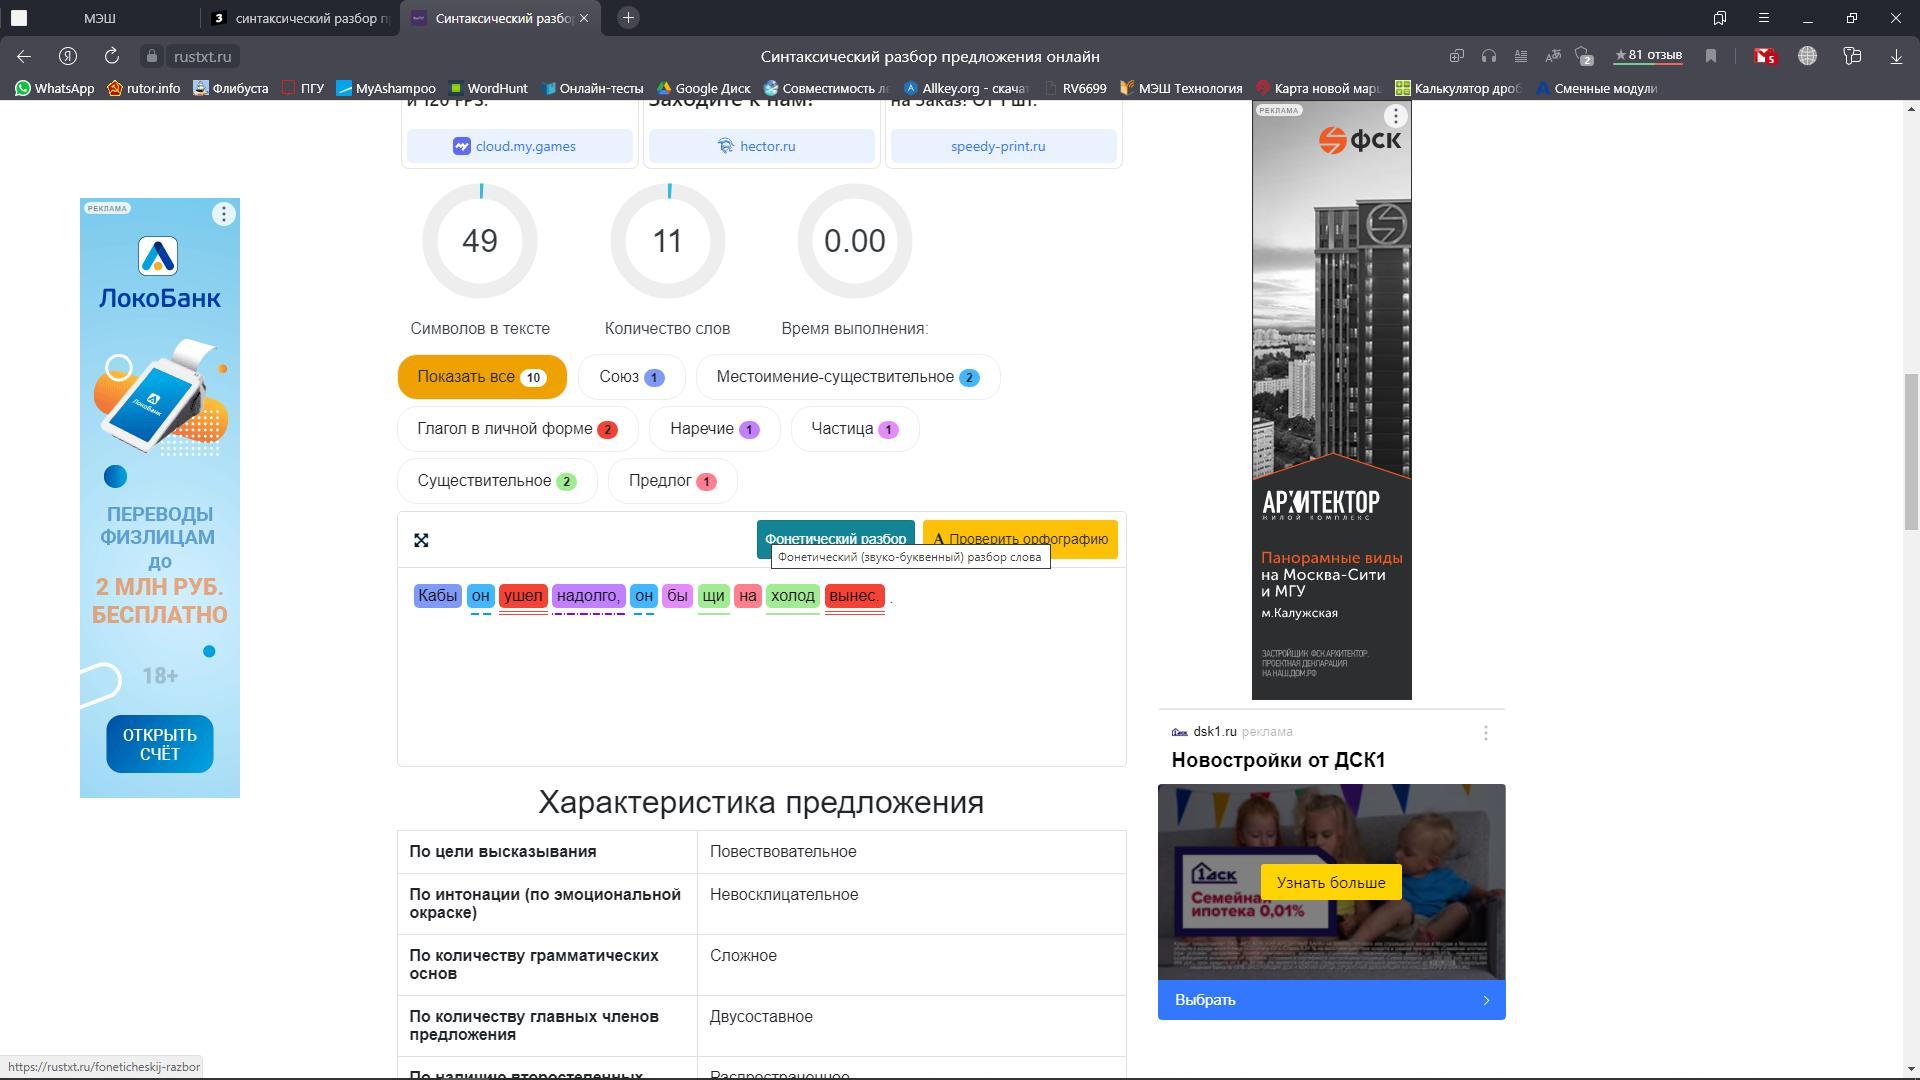Open LocoBank ad options three-dot menu
Screen dimensions: 1920x1080
coord(224,214)
